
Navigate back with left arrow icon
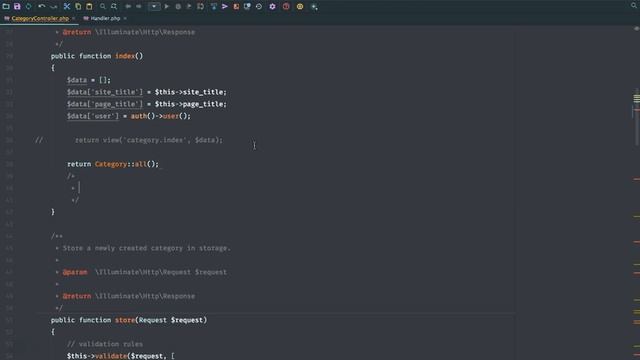[128, 7]
